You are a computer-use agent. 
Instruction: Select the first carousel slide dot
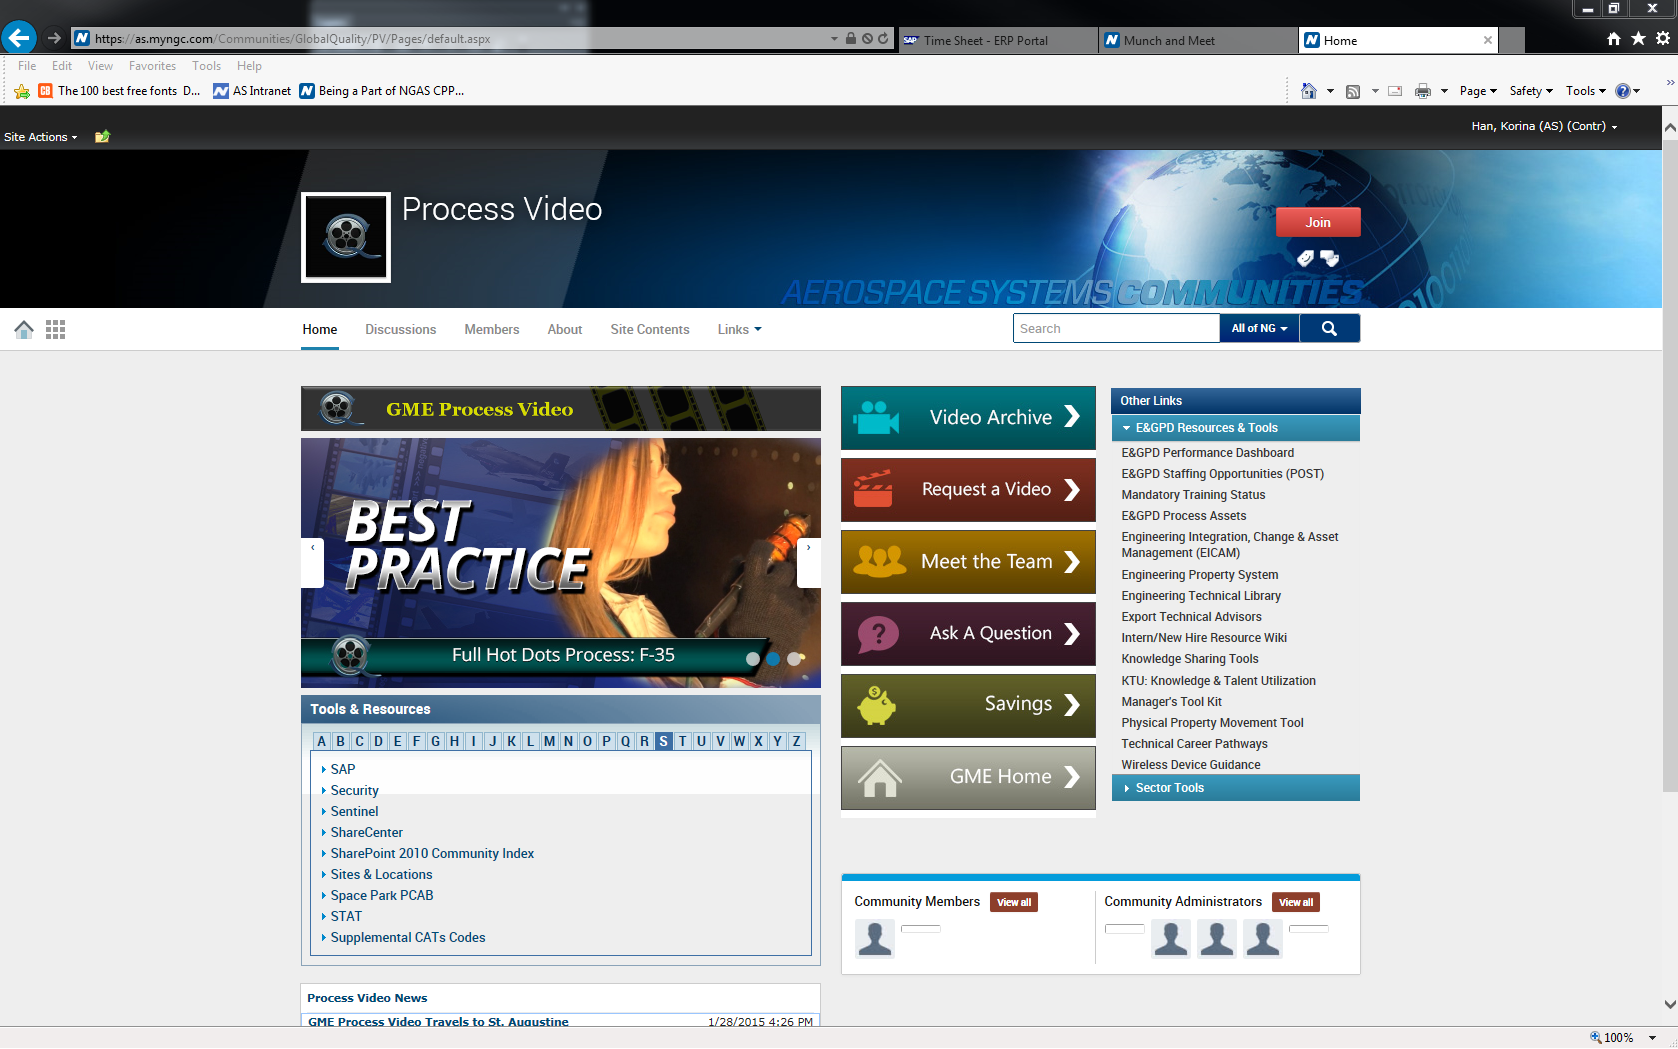coord(753,659)
